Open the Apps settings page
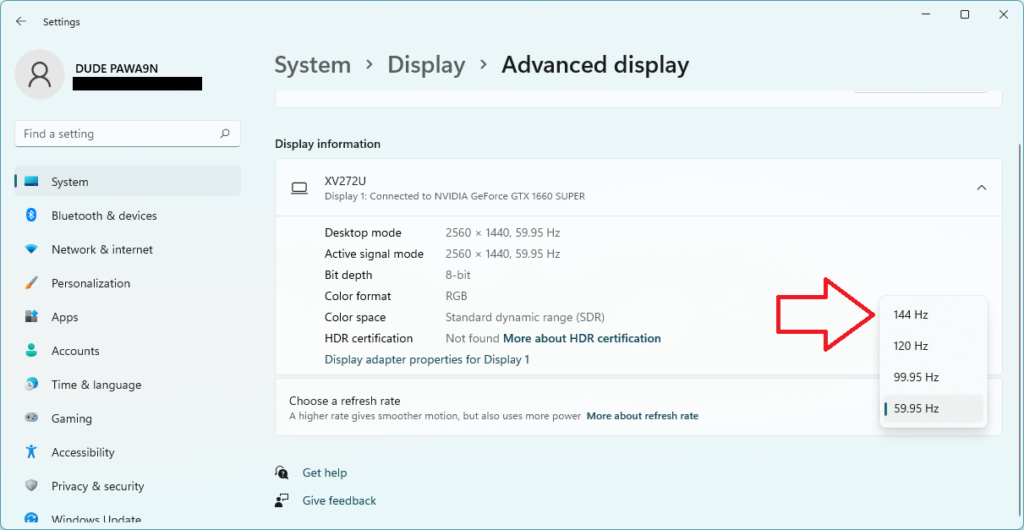1024x530 pixels. tap(65, 317)
